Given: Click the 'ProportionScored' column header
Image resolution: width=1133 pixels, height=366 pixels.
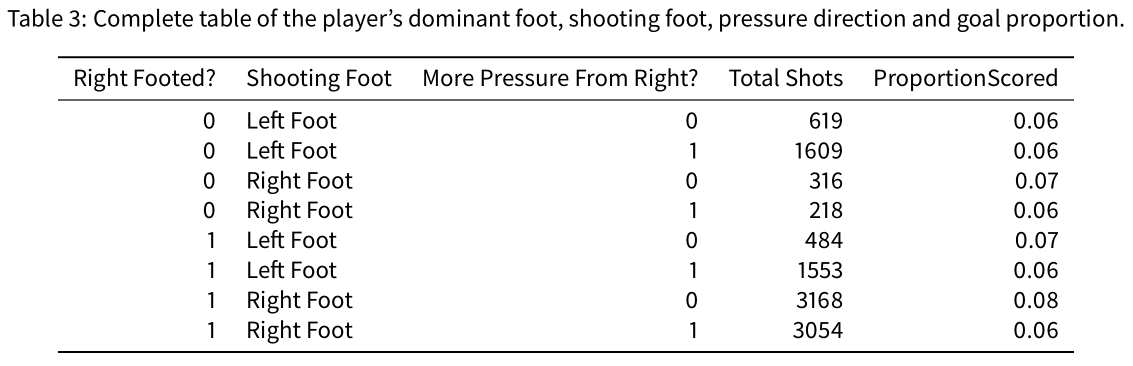Looking at the screenshot, I should (x=966, y=79).
